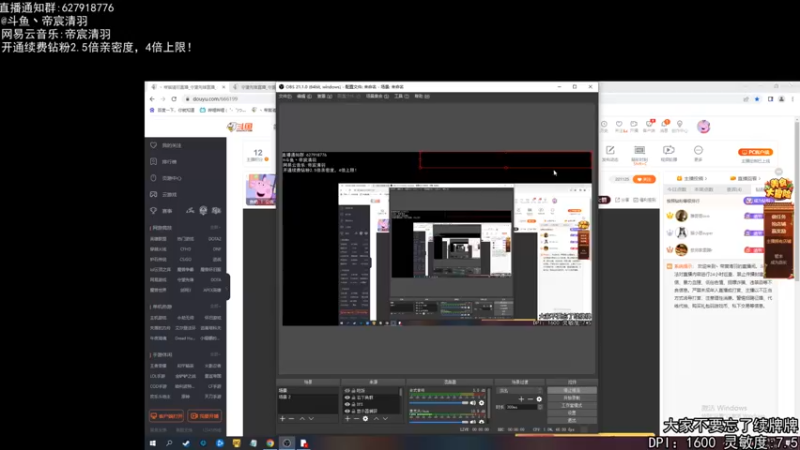800x450 pixels.
Task: Expand 手游休闲 category all link in sidebar
Action: tap(215, 355)
